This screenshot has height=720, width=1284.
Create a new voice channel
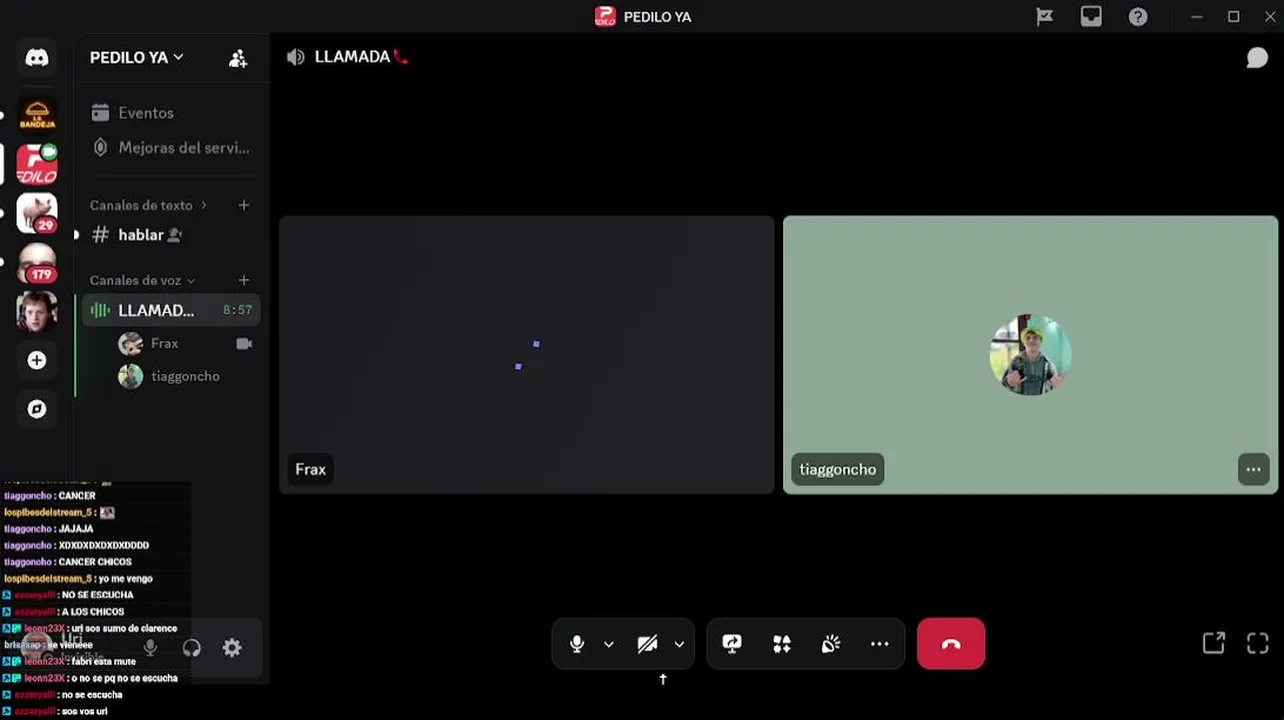(x=244, y=280)
